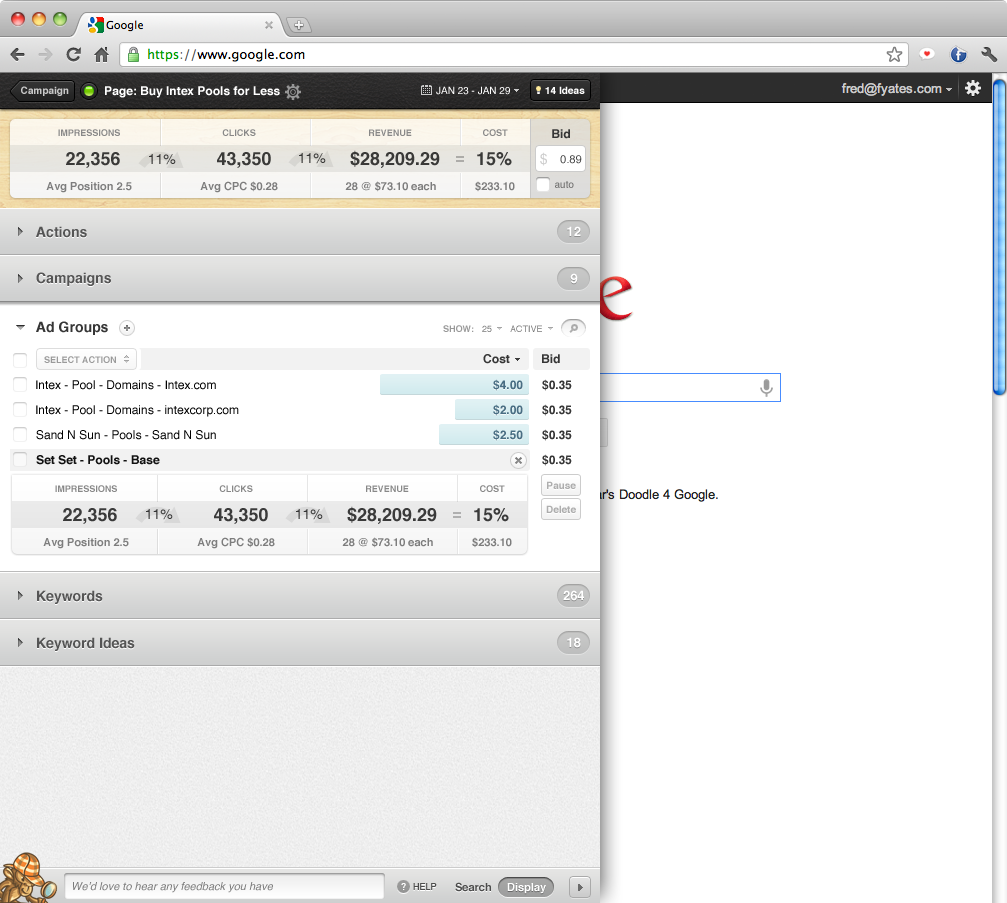The height and width of the screenshot is (903, 1007).
Task: Close expanded Set Set - Pools row
Action: pos(518,460)
